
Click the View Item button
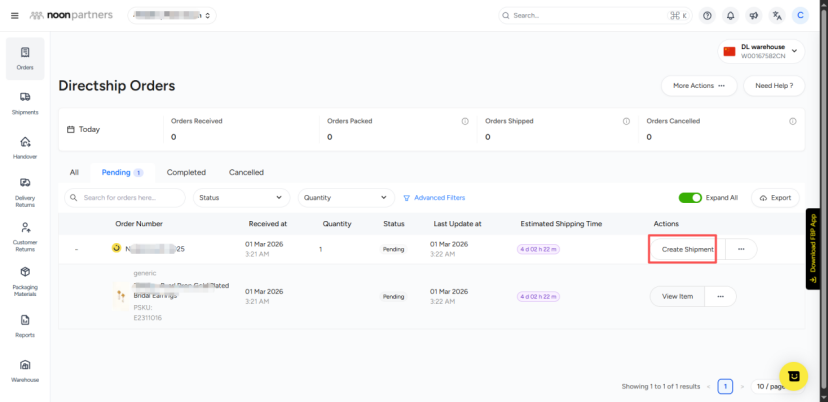(x=678, y=296)
